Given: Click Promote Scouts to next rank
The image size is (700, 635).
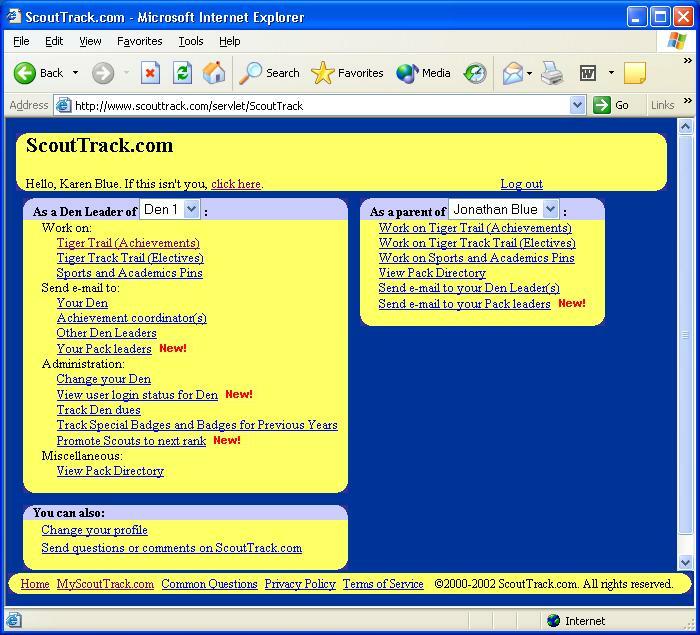Looking at the screenshot, I should click(131, 441).
